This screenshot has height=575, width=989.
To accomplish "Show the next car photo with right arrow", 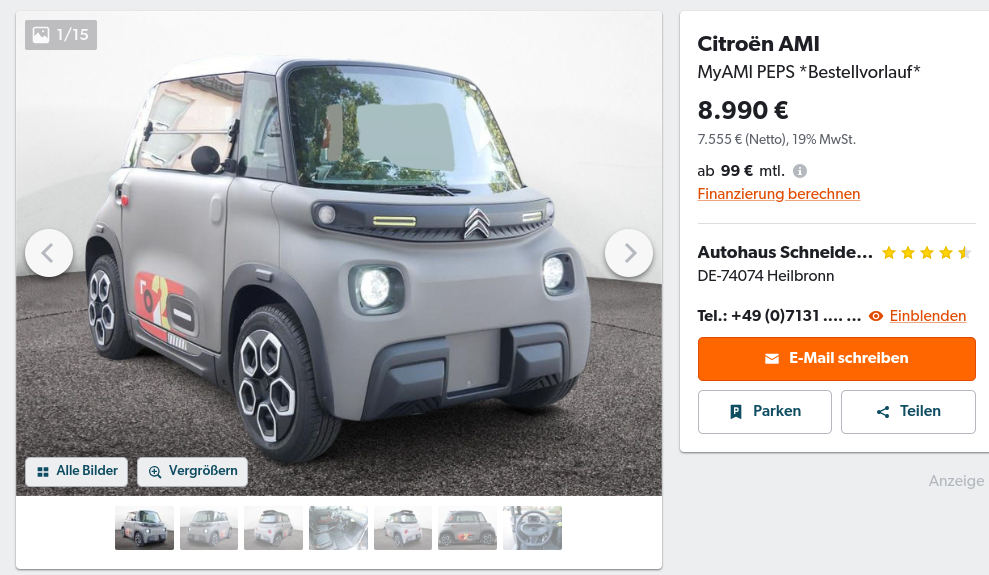I will 629,253.
